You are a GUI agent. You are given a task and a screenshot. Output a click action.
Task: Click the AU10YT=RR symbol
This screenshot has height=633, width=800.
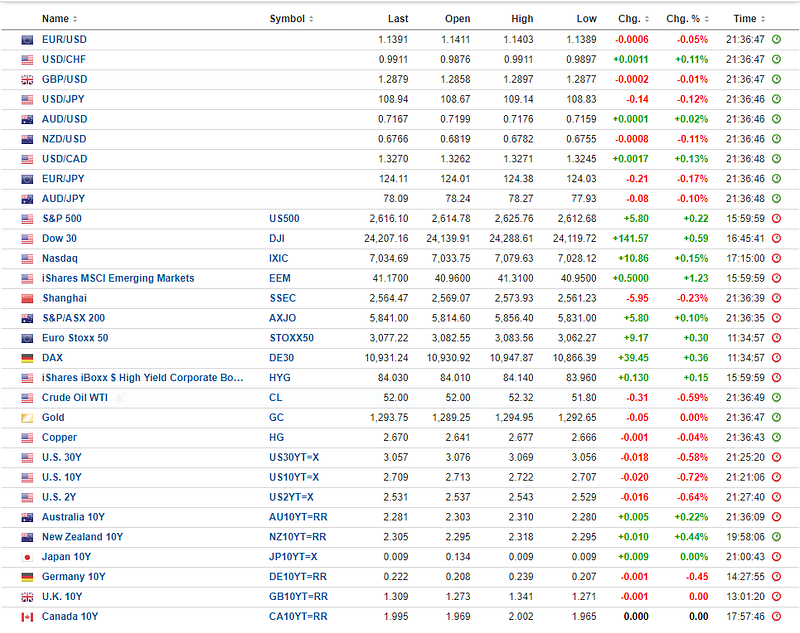tap(298, 517)
